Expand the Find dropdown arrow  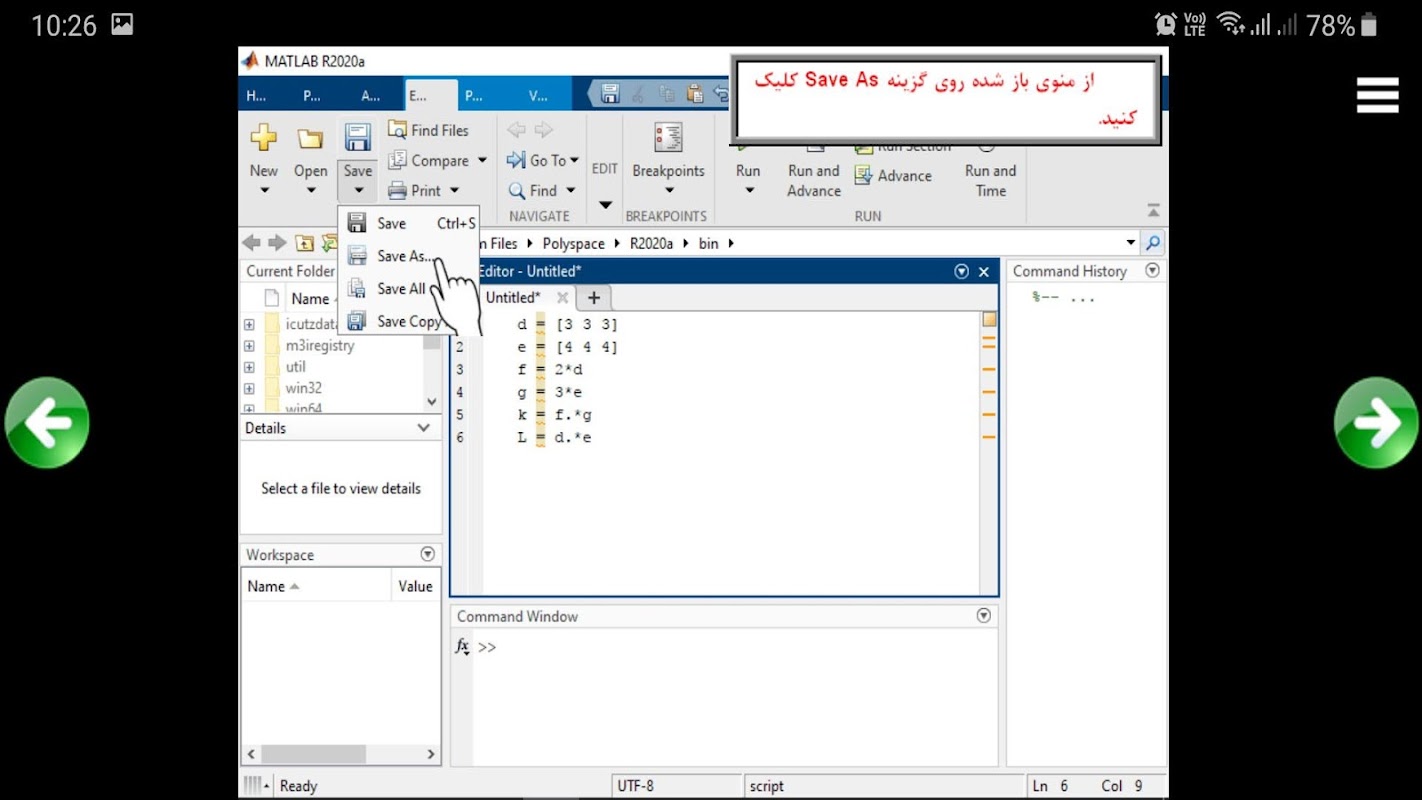571,190
